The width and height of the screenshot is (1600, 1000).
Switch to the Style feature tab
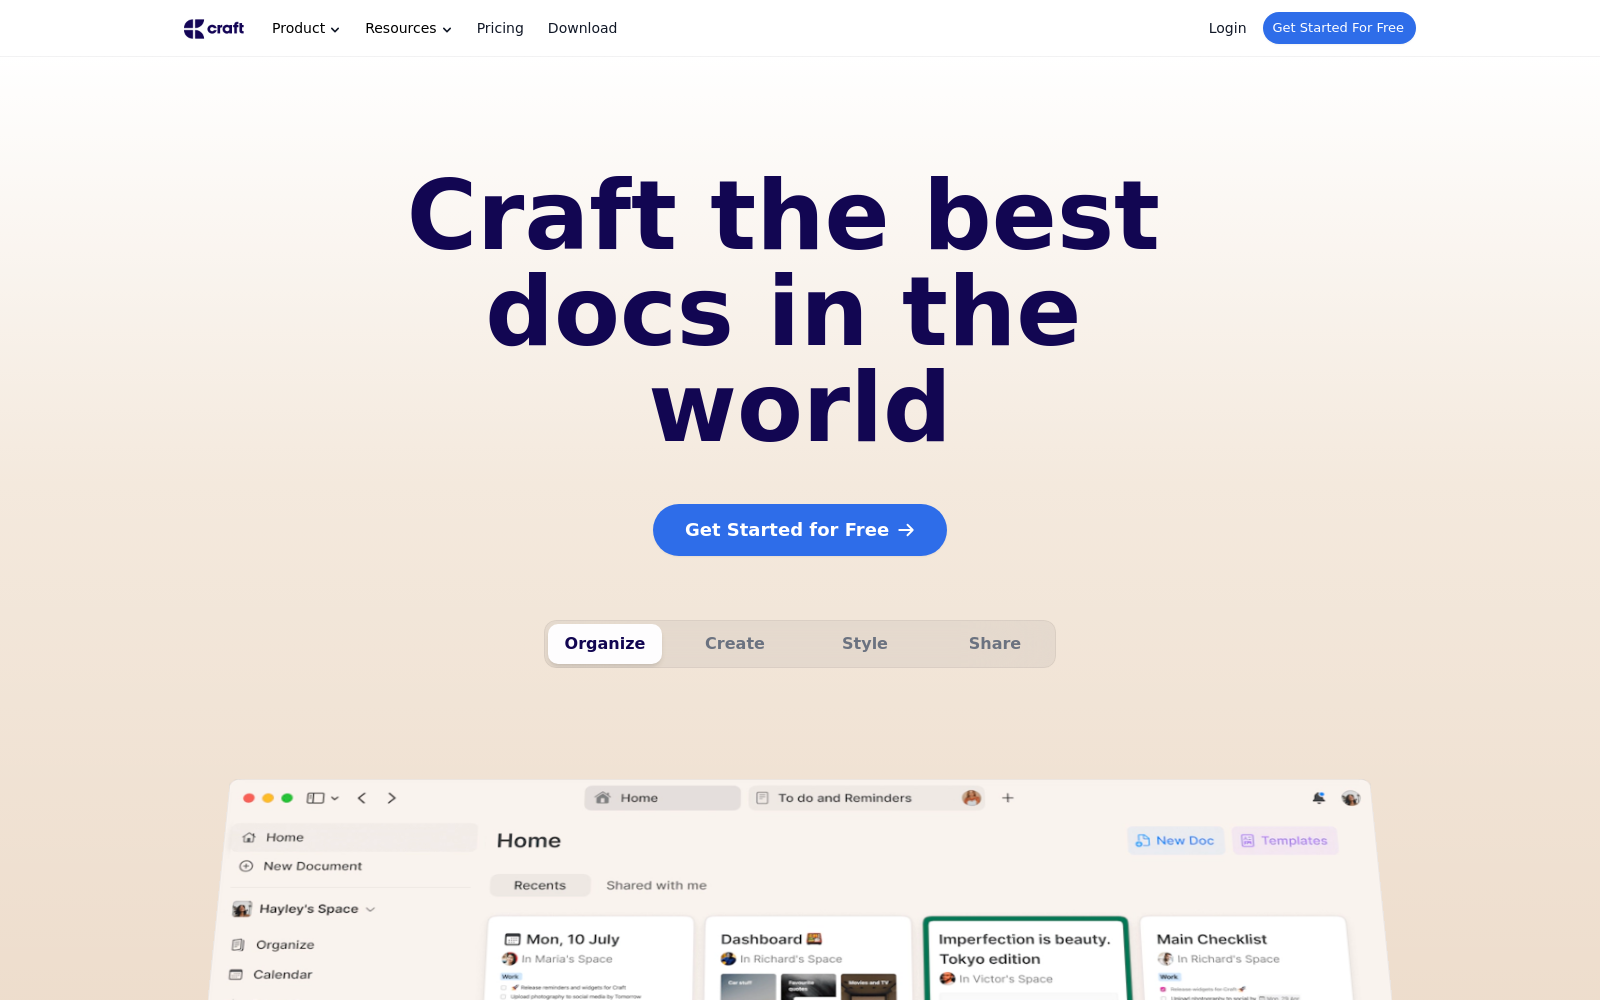click(x=865, y=644)
